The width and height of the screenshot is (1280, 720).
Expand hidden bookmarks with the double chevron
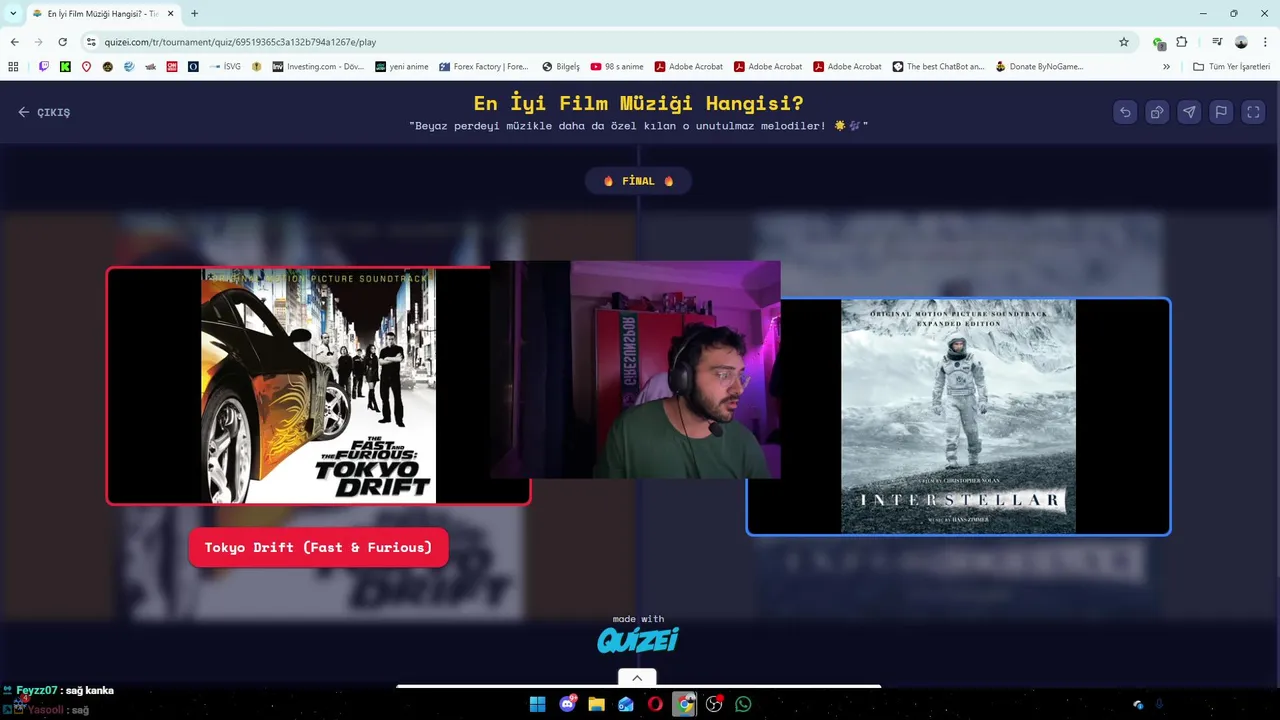click(x=1166, y=67)
